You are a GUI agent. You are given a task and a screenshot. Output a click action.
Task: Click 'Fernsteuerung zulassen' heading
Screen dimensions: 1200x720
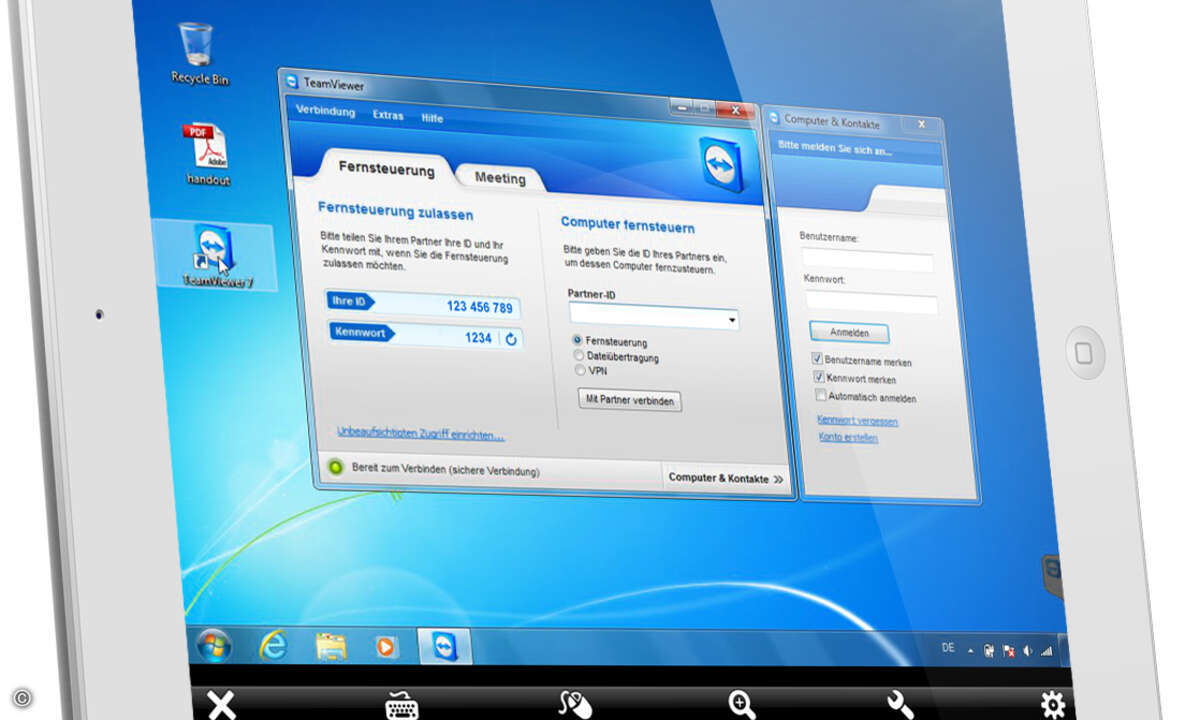[395, 212]
